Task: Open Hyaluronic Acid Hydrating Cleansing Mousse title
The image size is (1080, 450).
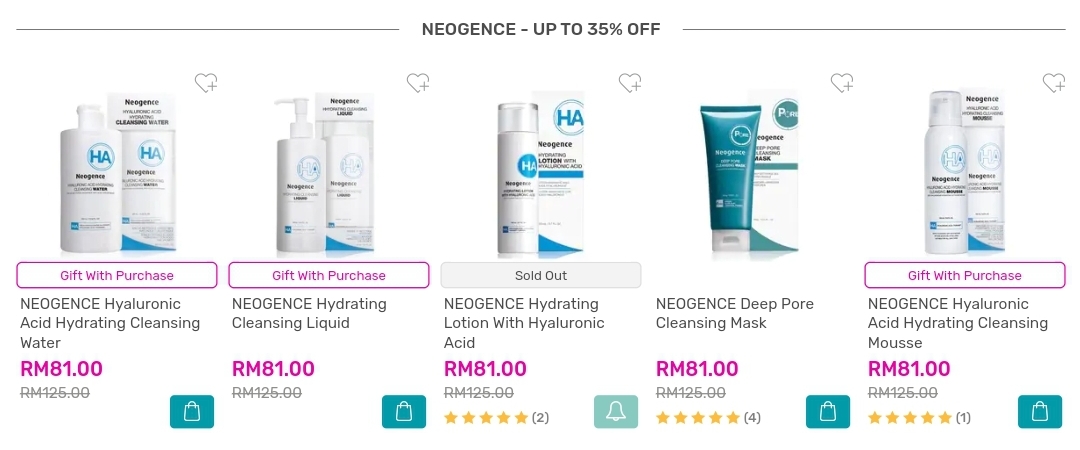Action: pos(958,323)
